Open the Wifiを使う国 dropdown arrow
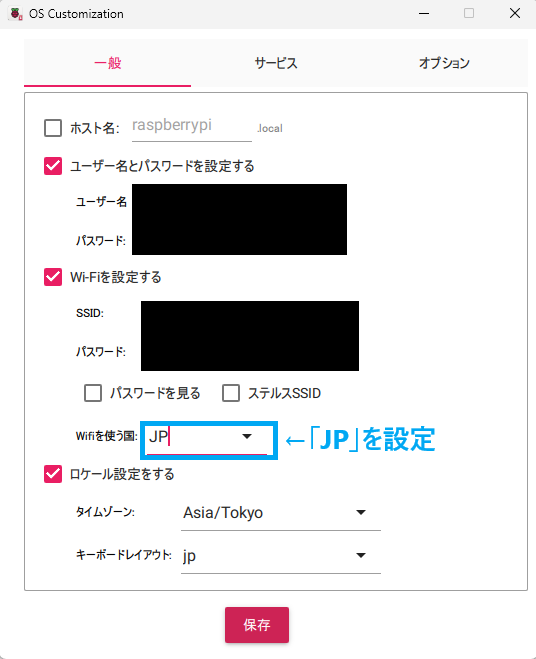Viewport: 536px width, 659px height. click(x=247, y=436)
